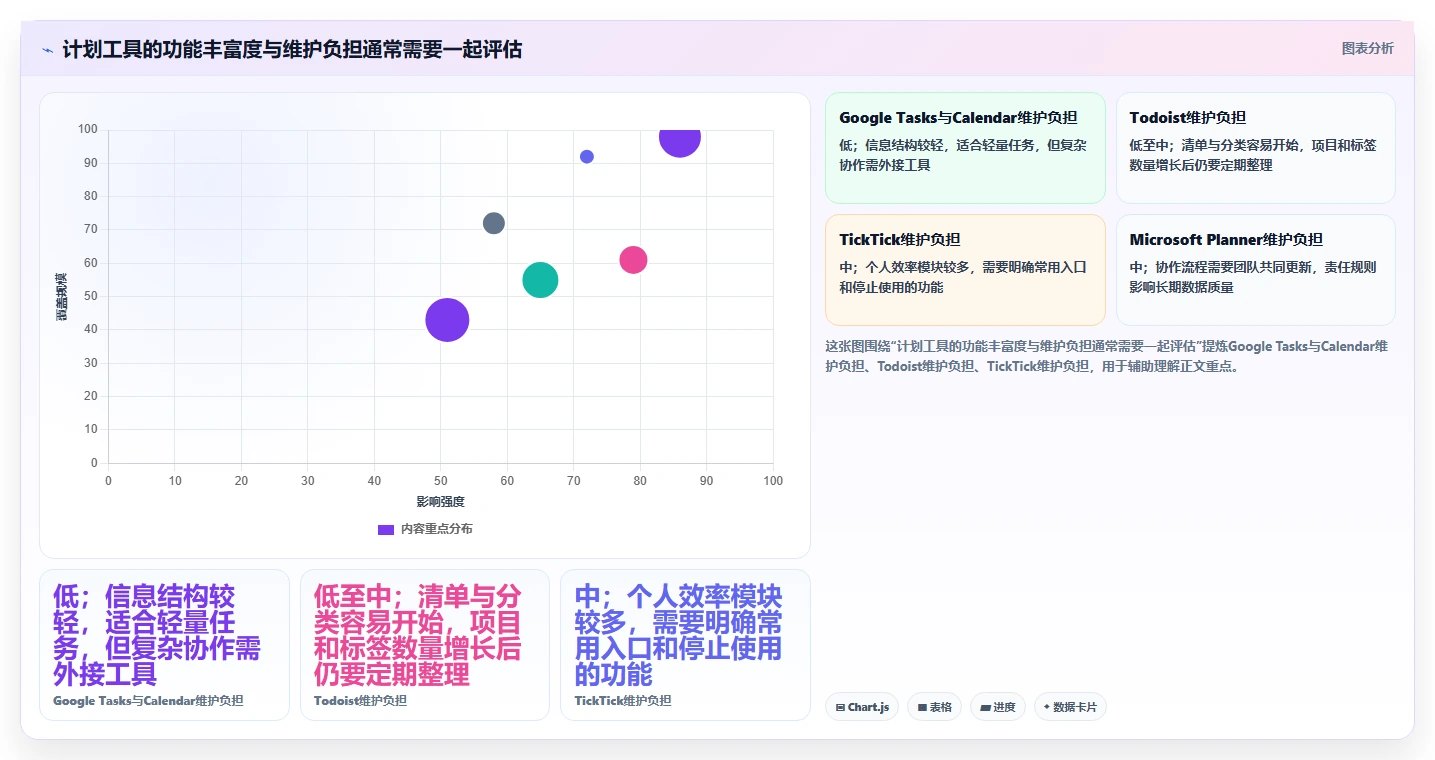This screenshot has width=1435, height=760.
Task: Click TickTick维护负担 caption under blue stat
Action: [x=623, y=701]
